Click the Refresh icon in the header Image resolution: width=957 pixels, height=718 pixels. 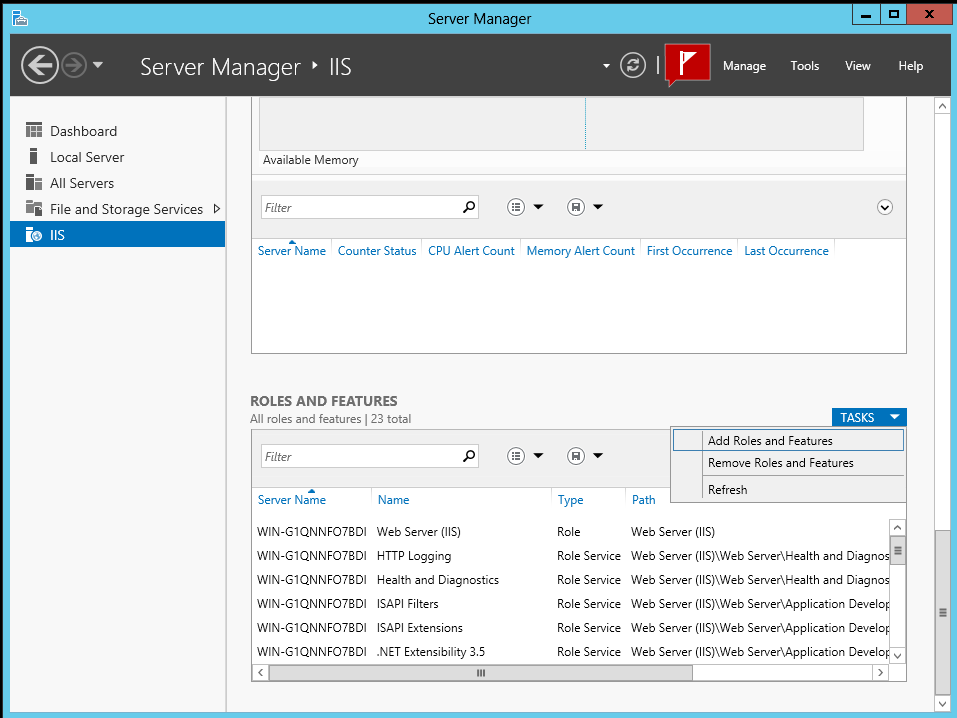click(632, 65)
